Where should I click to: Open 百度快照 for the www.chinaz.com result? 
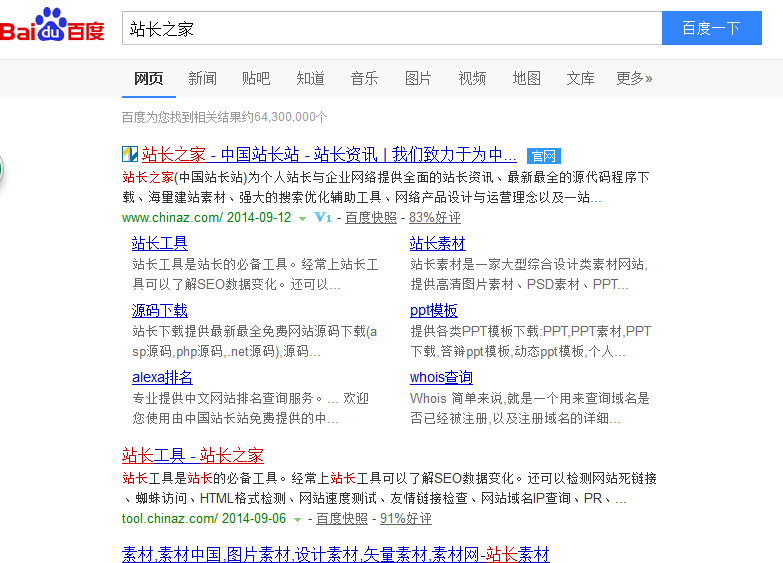click(x=371, y=217)
